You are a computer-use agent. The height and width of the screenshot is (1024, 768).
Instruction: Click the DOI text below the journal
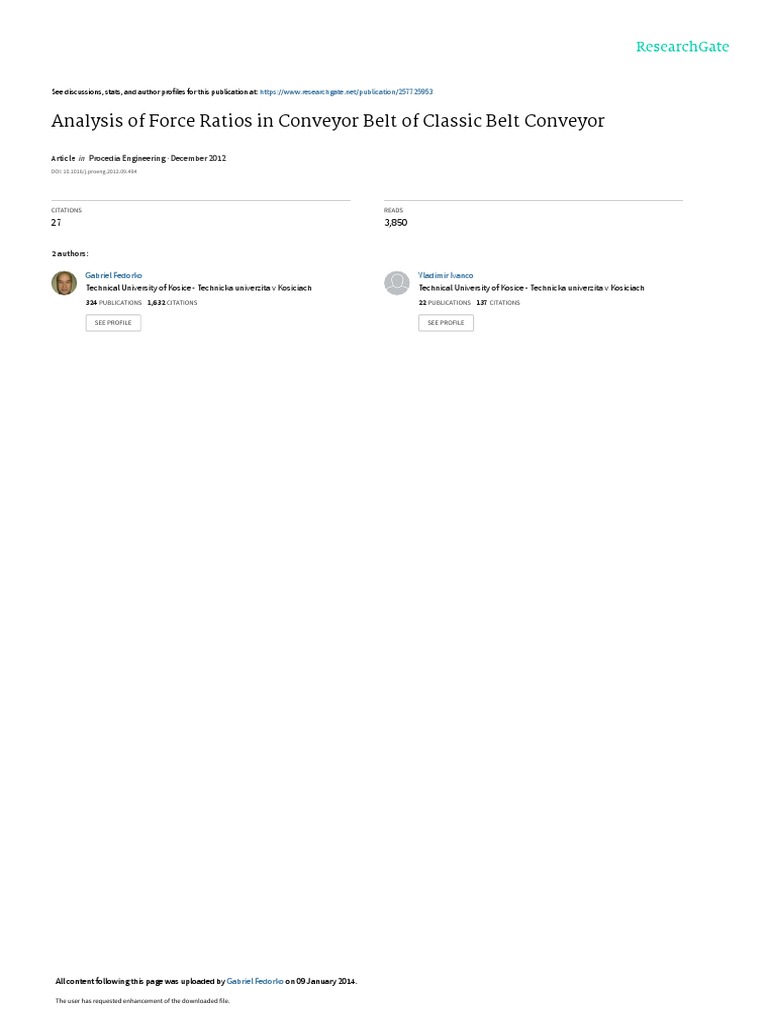[x=94, y=172]
